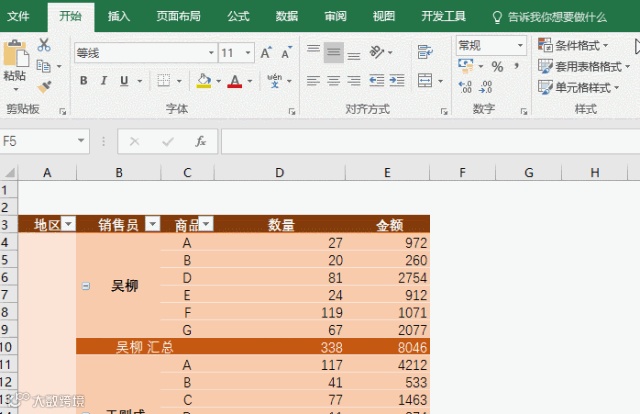640x414 pixels.
Task: Click the text orientation icon
Action: click(x=376, y=52)
